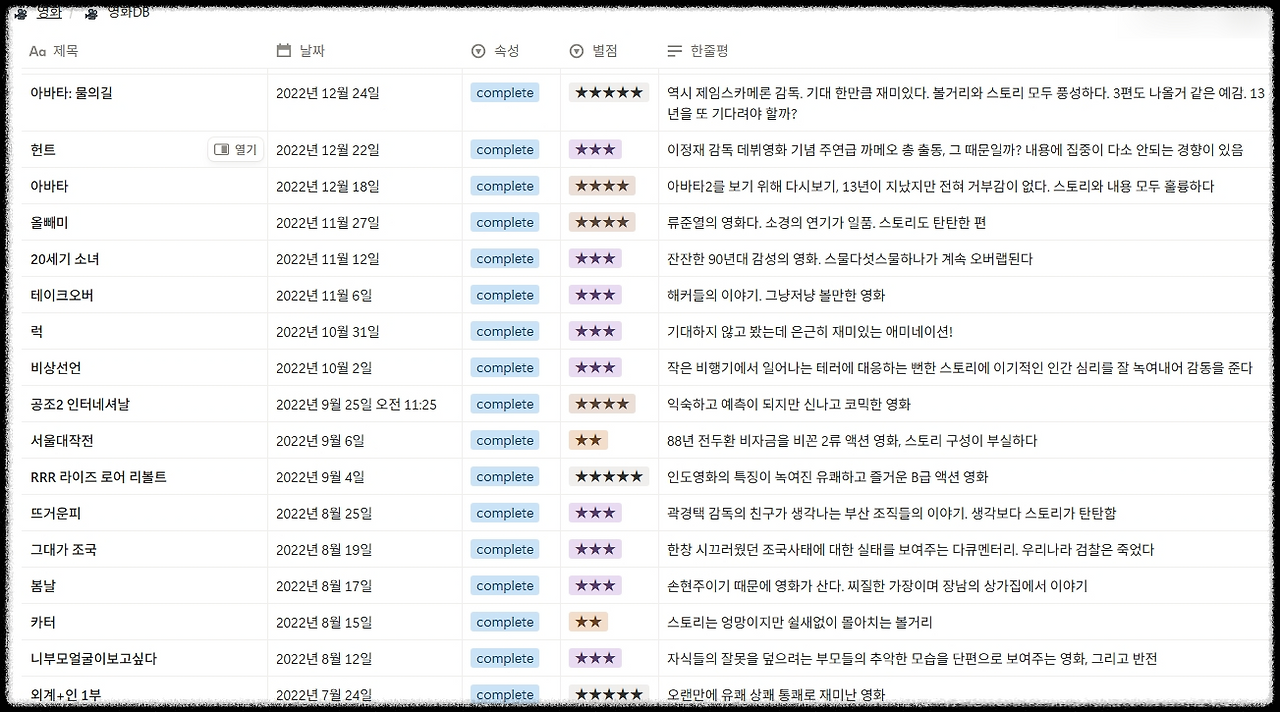Click review text starting 88년 전두환 비자금을
1280x712 pixels.
coord(852,441)
